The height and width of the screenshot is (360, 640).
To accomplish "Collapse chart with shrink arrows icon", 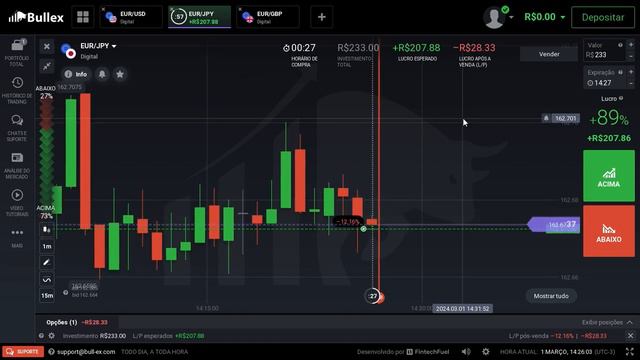I will tap(47, 66).
